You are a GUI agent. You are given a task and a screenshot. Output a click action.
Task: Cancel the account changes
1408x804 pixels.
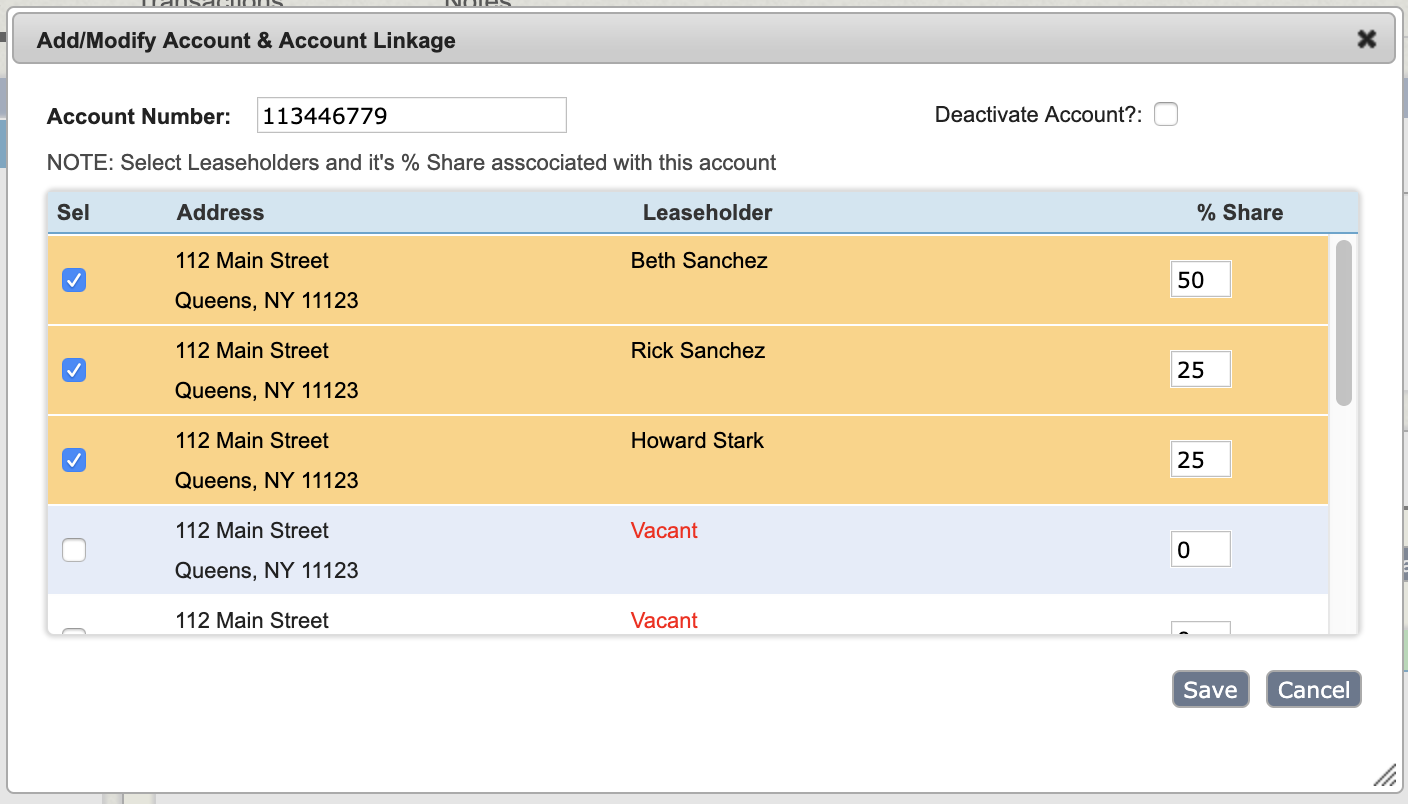click(1314, 689)
